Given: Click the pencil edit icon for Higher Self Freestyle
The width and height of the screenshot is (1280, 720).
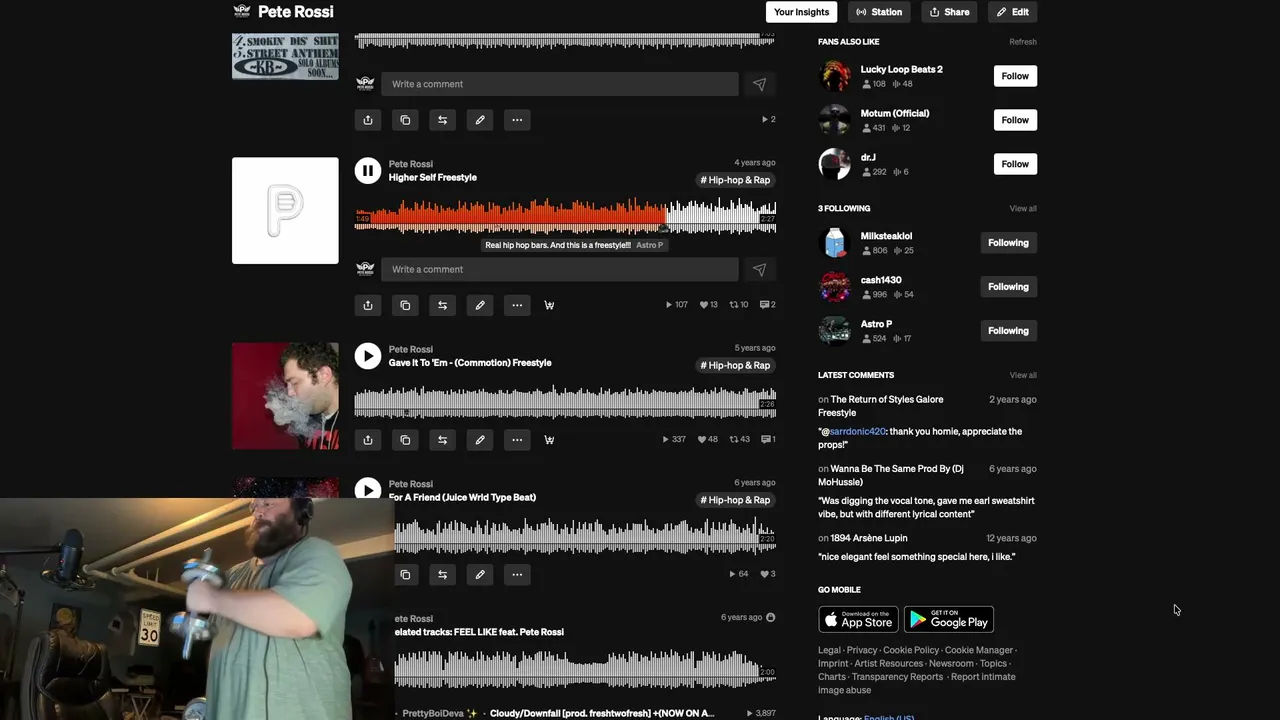Looking at the screenshot, I should click(x=480, y=305).
